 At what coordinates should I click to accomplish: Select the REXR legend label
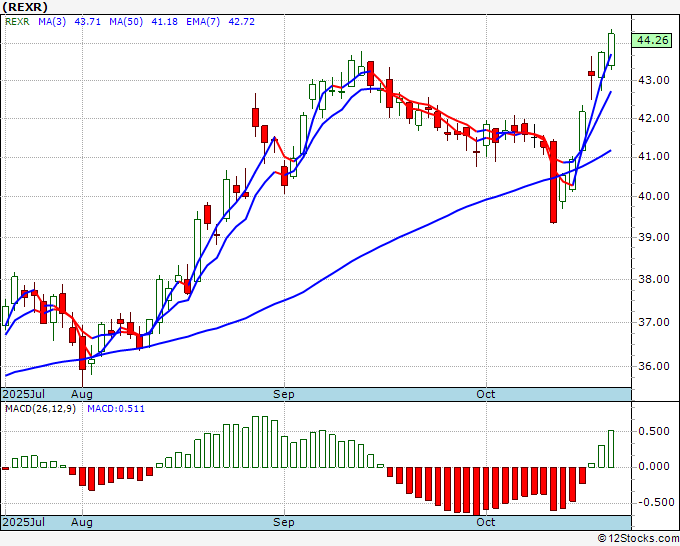17,22
